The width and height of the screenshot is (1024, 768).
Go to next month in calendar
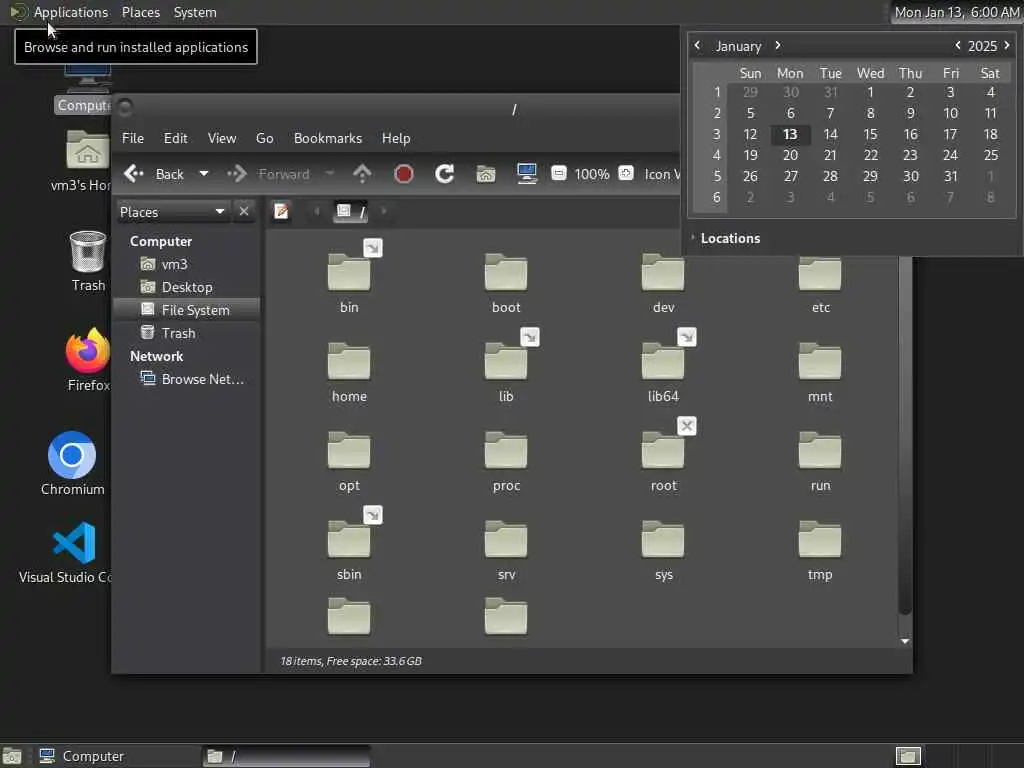[x=777, y=45]
